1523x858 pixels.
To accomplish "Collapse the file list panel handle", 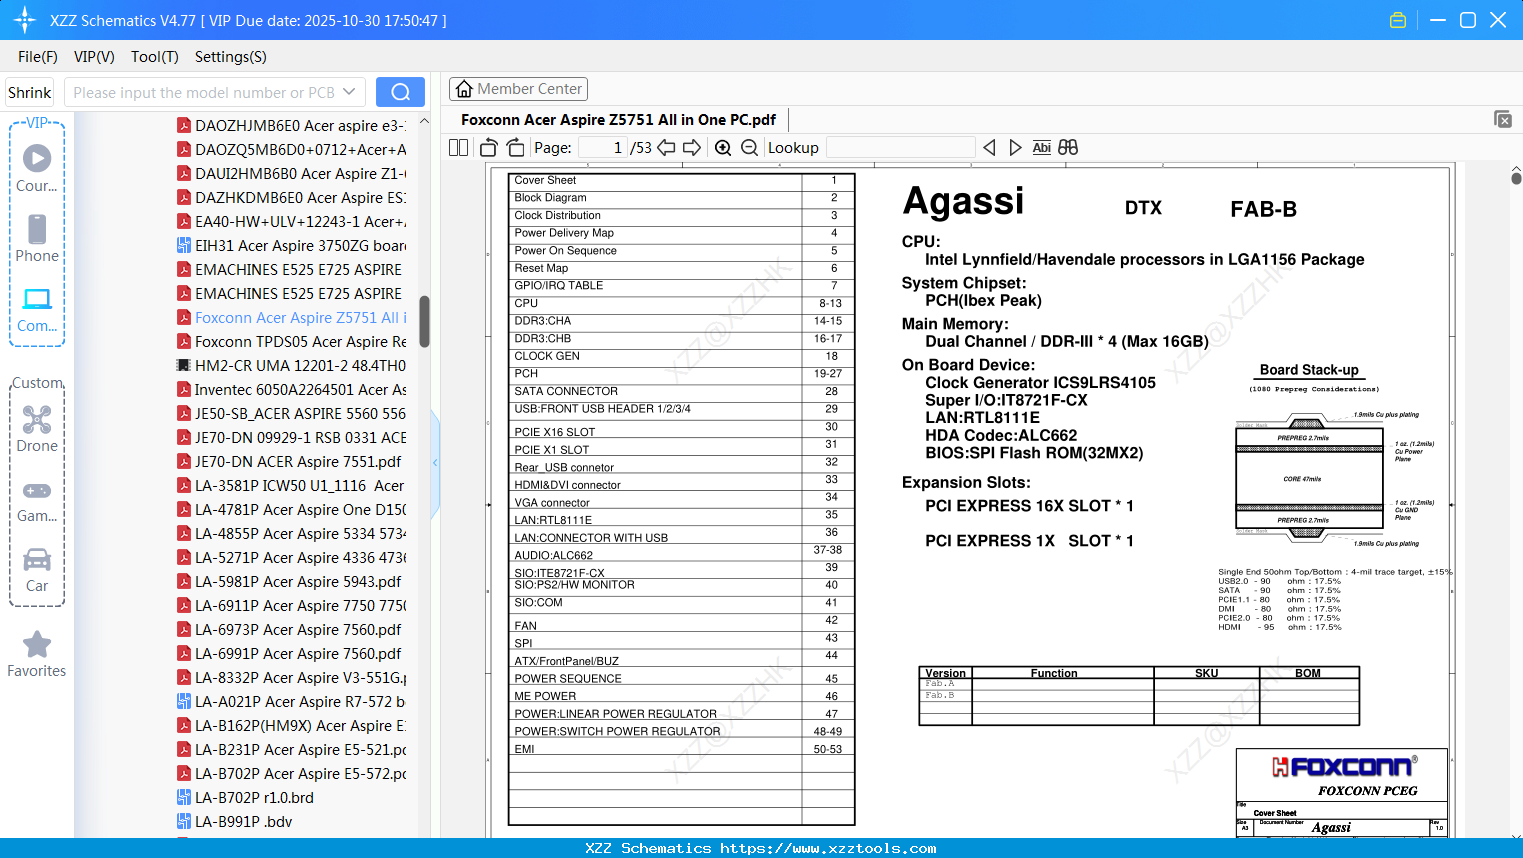I will [x=435, y=462].
